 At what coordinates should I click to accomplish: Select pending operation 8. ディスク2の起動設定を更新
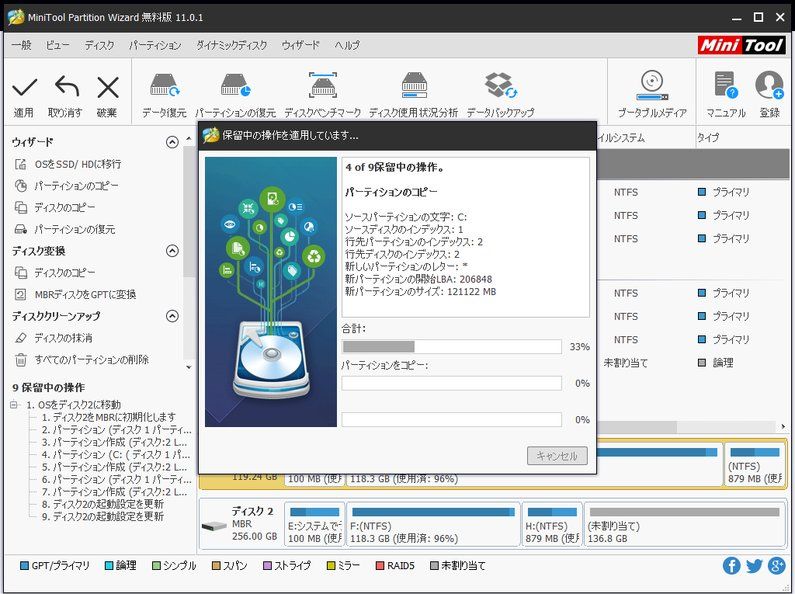[102, 504]
